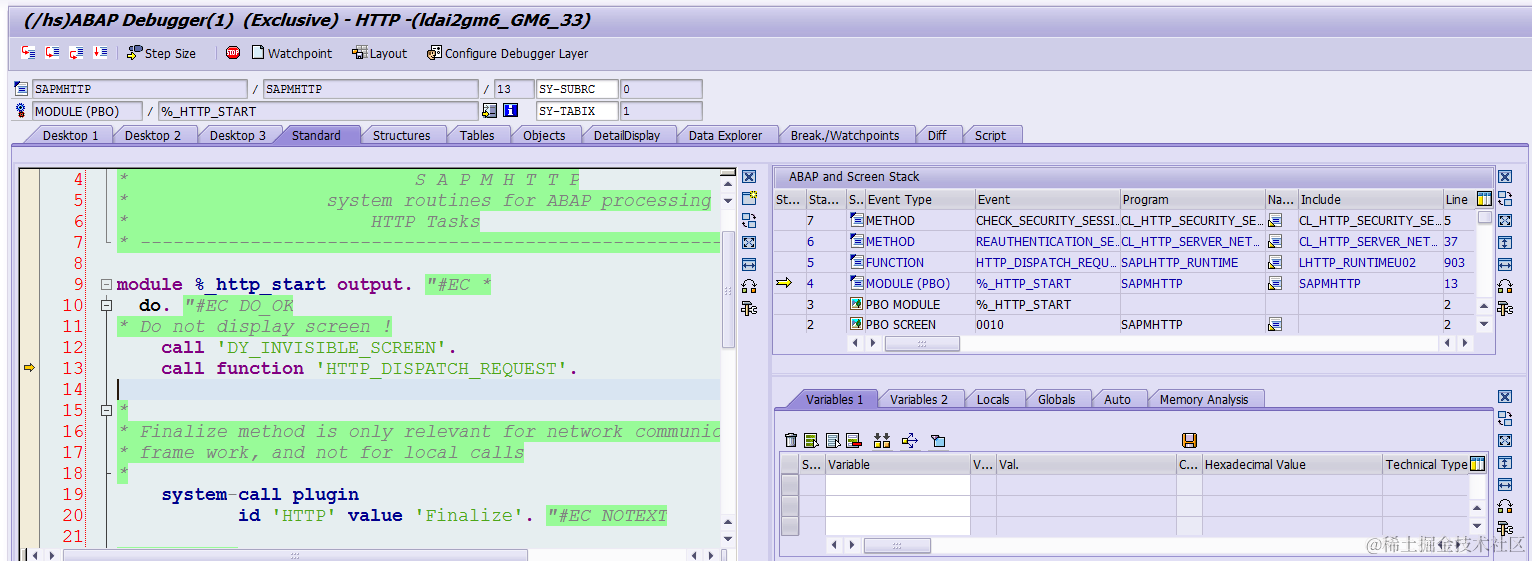This screenshot has width=1532, height=561.
Task: Click the Continue execution icon
Action: click(100, 53)
